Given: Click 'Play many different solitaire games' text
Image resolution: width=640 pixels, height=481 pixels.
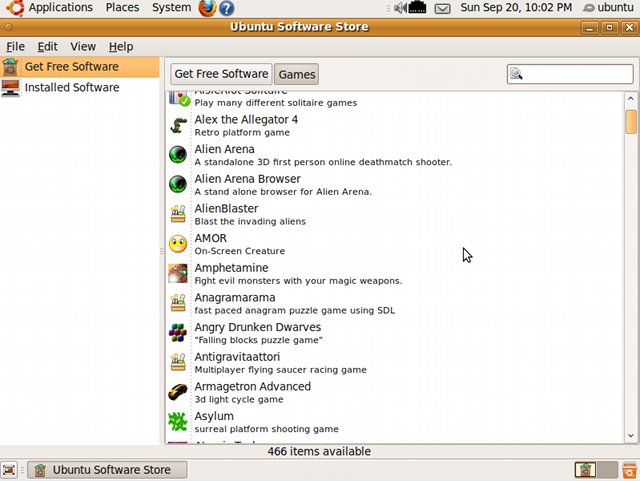Looking at the screenshot, I should (x=276, y=103).
